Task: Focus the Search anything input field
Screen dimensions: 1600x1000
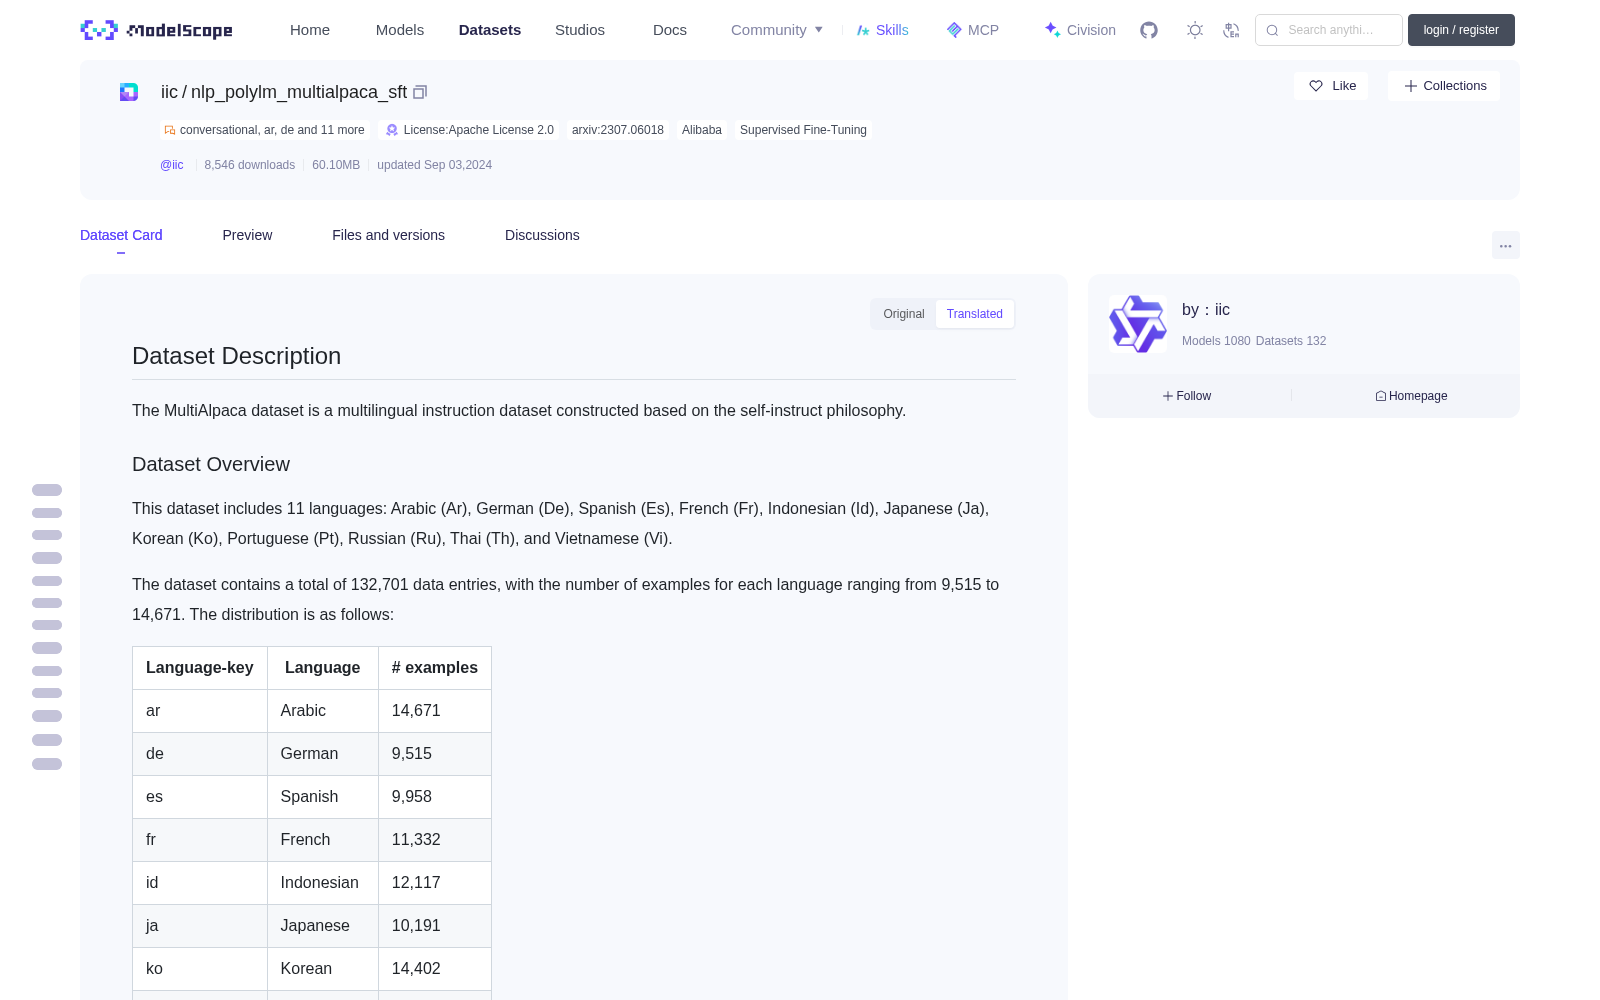Action: 1329,30
